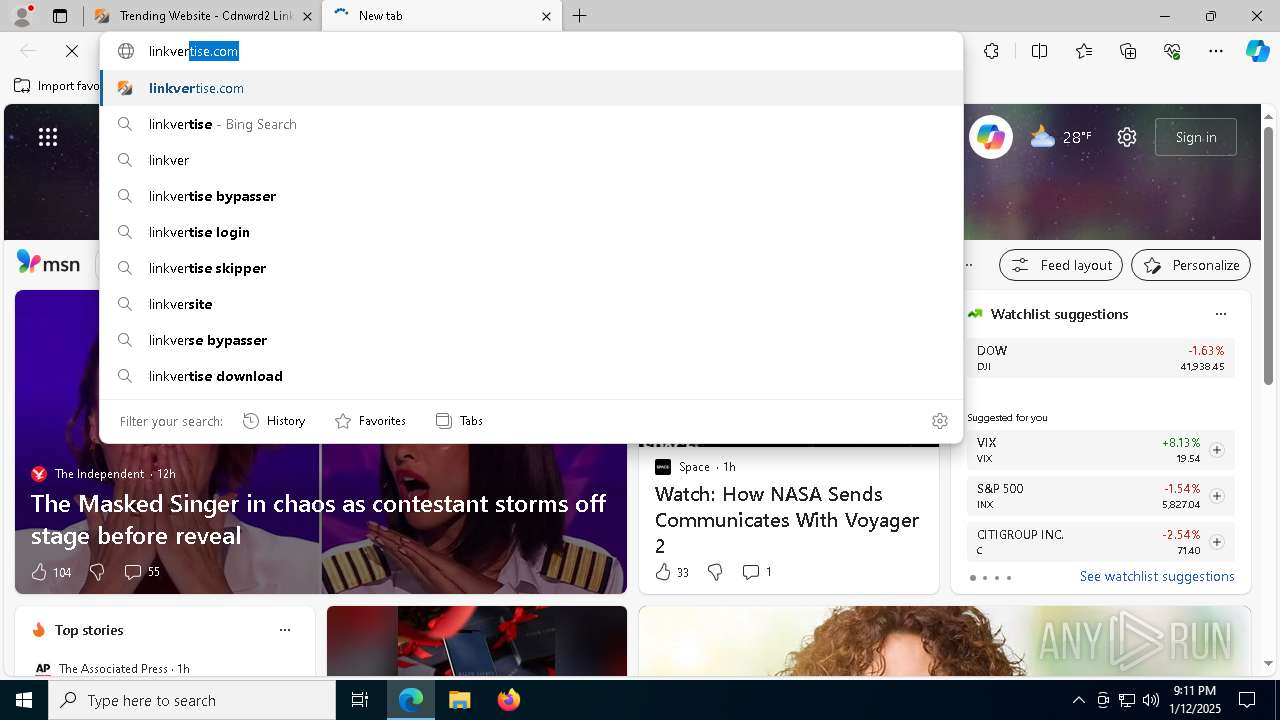Screen dimensions: 1280x720
Task: Show the weather 28°F widget
Action: 1061,137
